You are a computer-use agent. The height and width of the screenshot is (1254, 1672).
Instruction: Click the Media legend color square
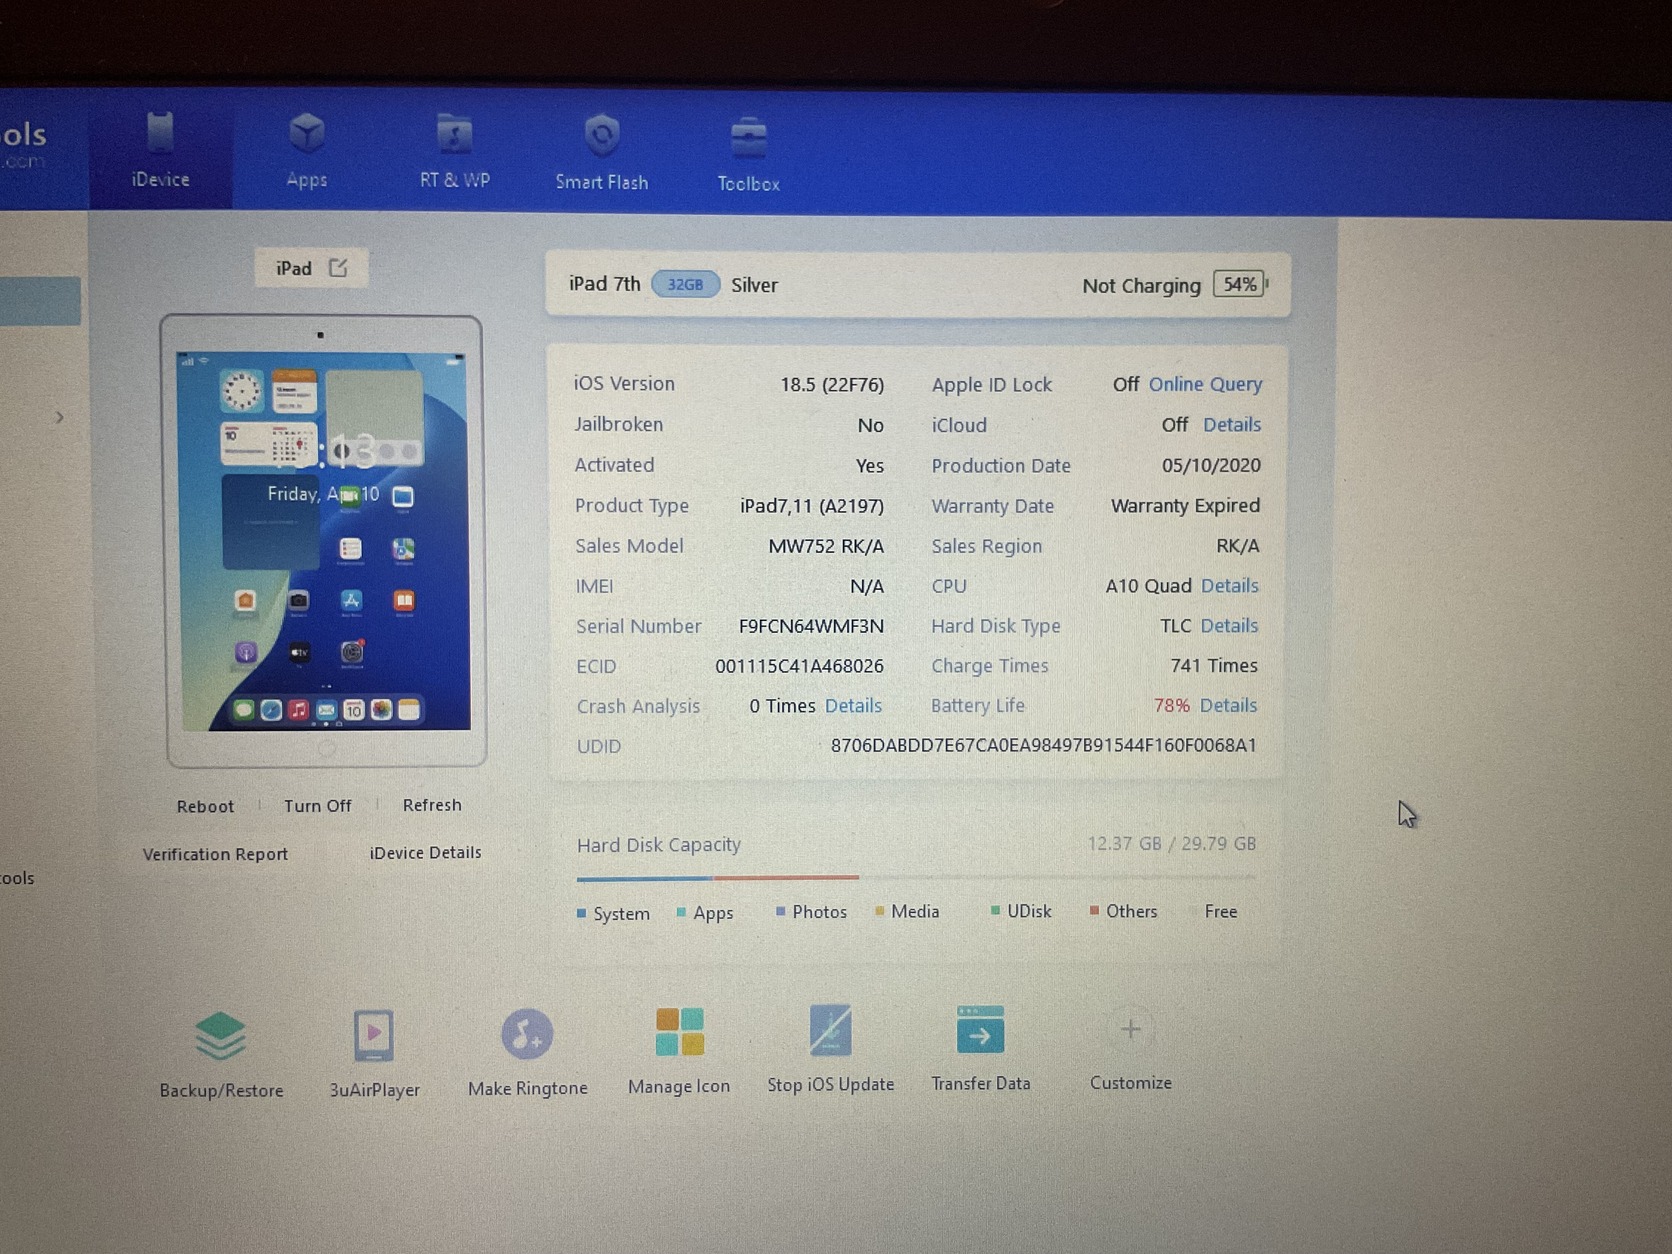point(879,911)
